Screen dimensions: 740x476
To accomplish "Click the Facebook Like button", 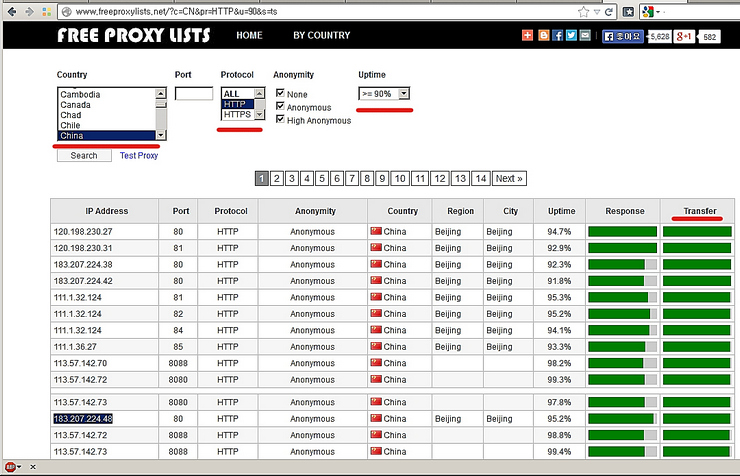I will click(623, 36).
